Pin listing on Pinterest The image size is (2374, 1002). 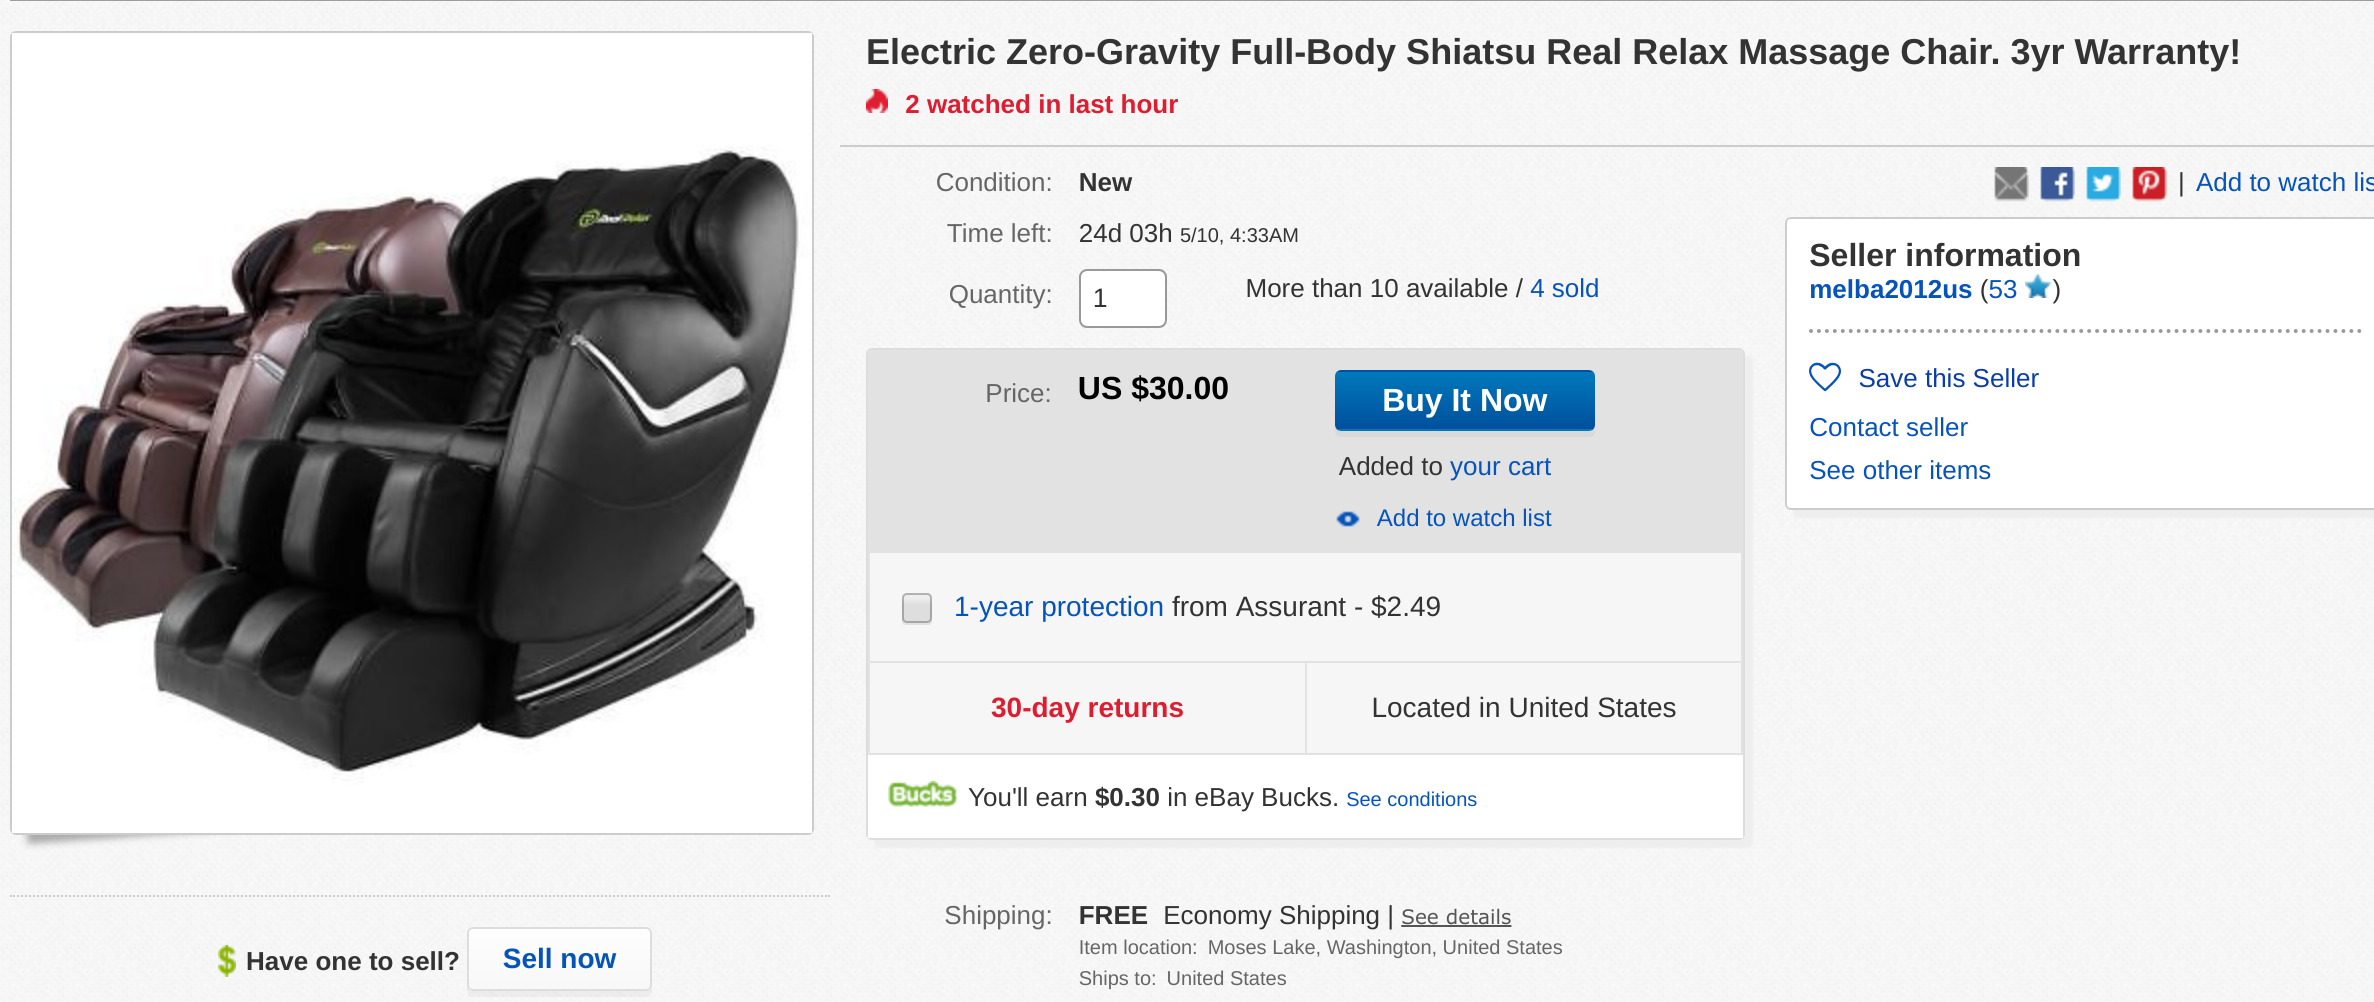coord(2148,183)
